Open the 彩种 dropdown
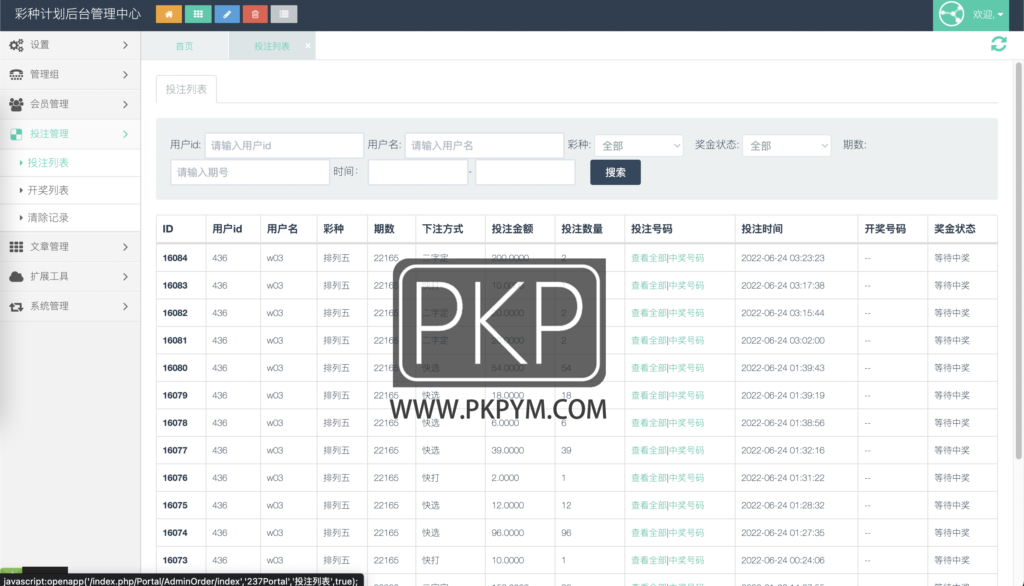 click(x=639, y=146)
